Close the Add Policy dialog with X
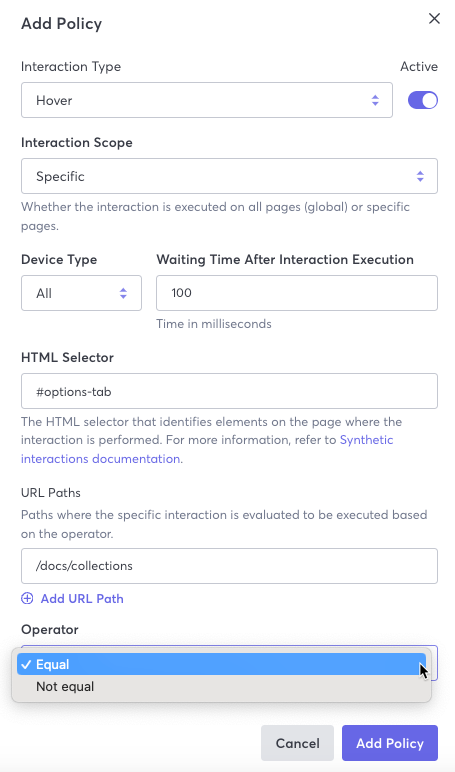 click(434, 19)
